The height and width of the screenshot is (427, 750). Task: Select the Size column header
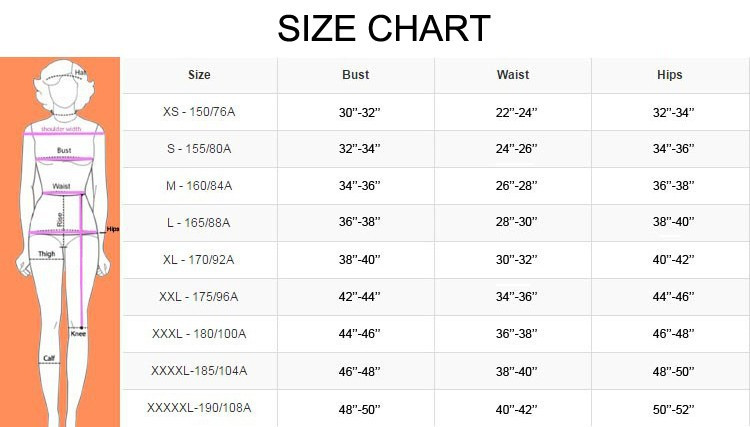point(199,75)
